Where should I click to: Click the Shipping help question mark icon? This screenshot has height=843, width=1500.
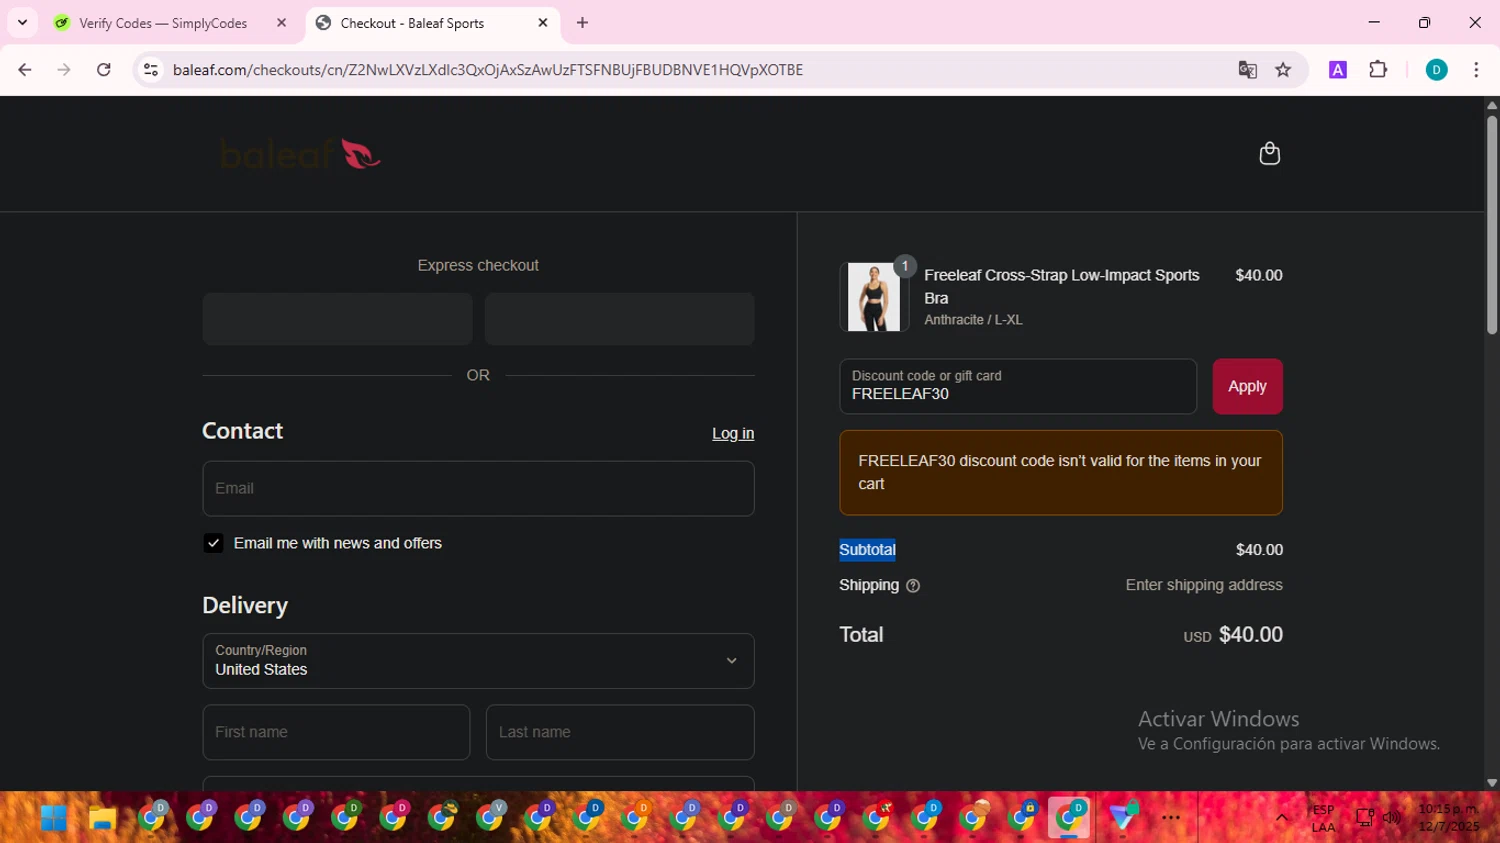pyautogui.click(x=913, y=586)
